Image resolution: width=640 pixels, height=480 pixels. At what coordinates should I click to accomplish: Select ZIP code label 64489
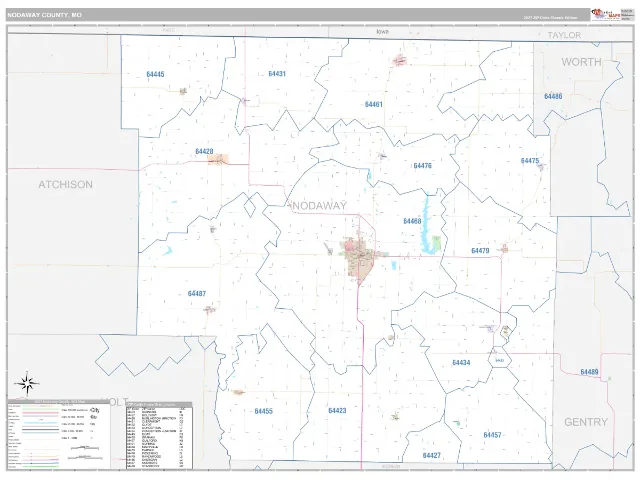(589, 372)
